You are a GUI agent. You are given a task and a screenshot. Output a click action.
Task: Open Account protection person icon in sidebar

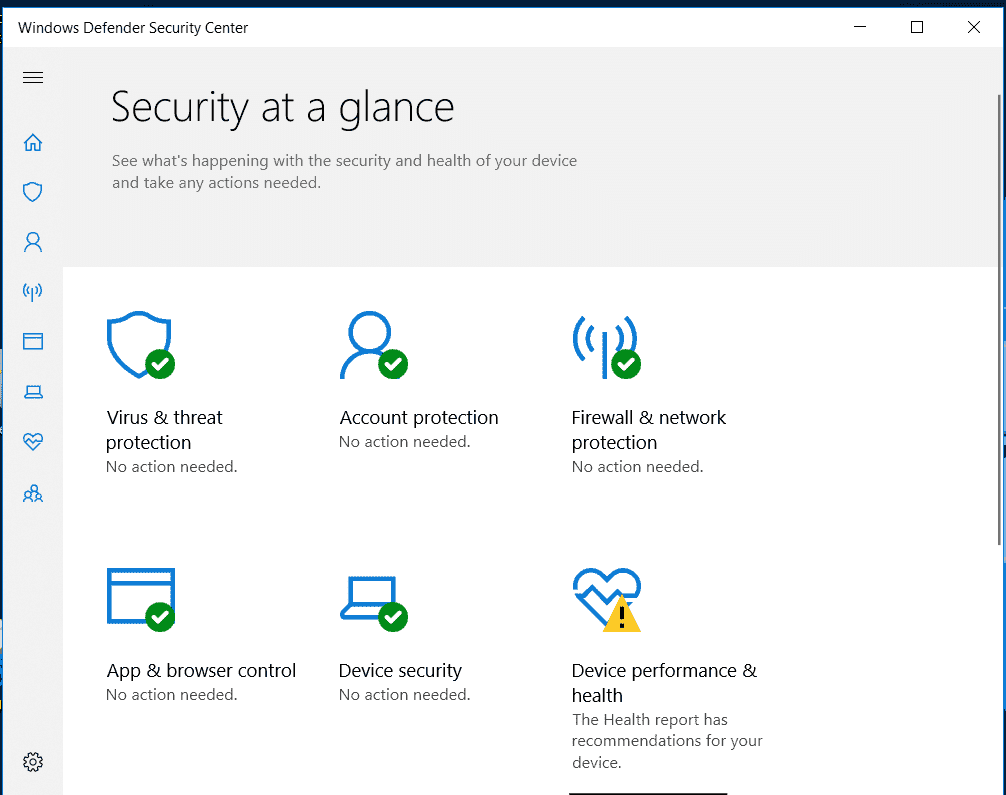pyautogui.click(x=33, y=242)
